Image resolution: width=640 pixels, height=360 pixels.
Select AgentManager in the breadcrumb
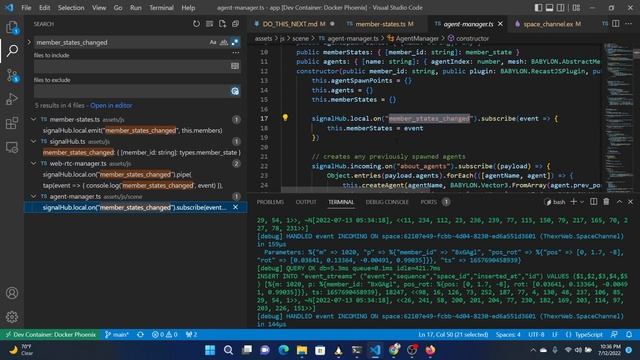(417, 38)
